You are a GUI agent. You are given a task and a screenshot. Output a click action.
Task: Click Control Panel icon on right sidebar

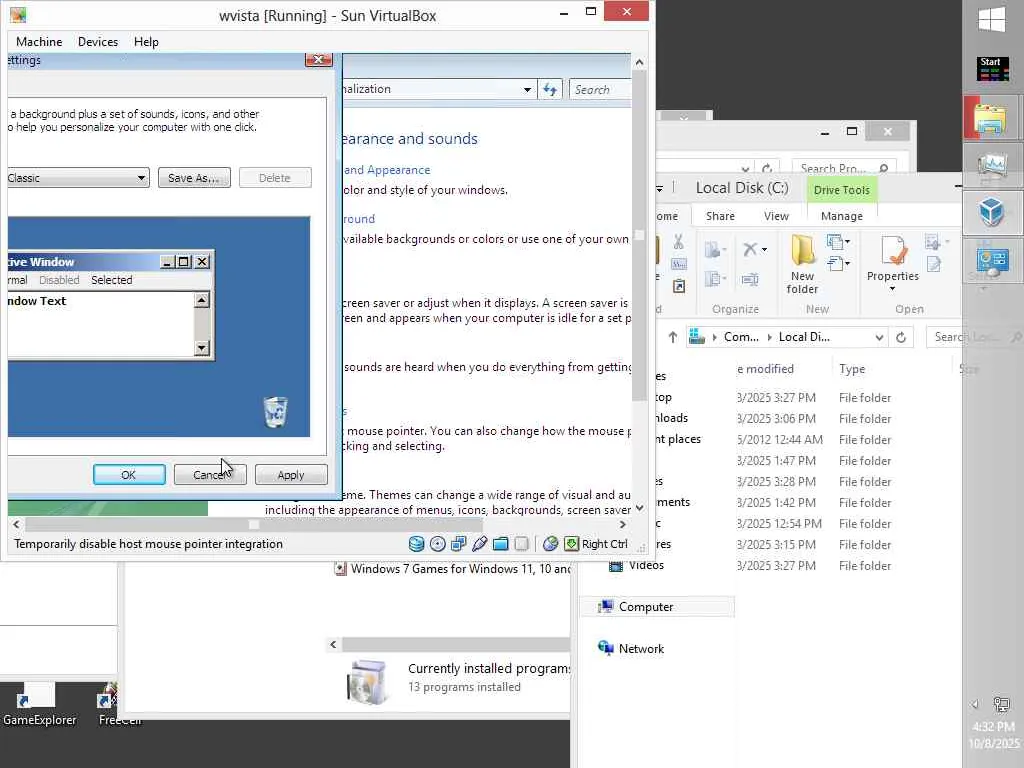[991, 260]
